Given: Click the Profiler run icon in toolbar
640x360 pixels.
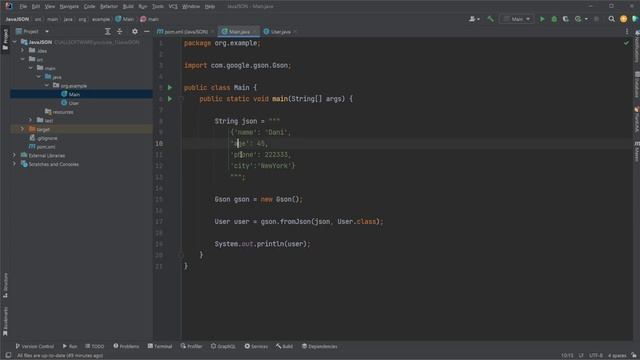Looking at the screenshot, I should (x=578, y=19).
